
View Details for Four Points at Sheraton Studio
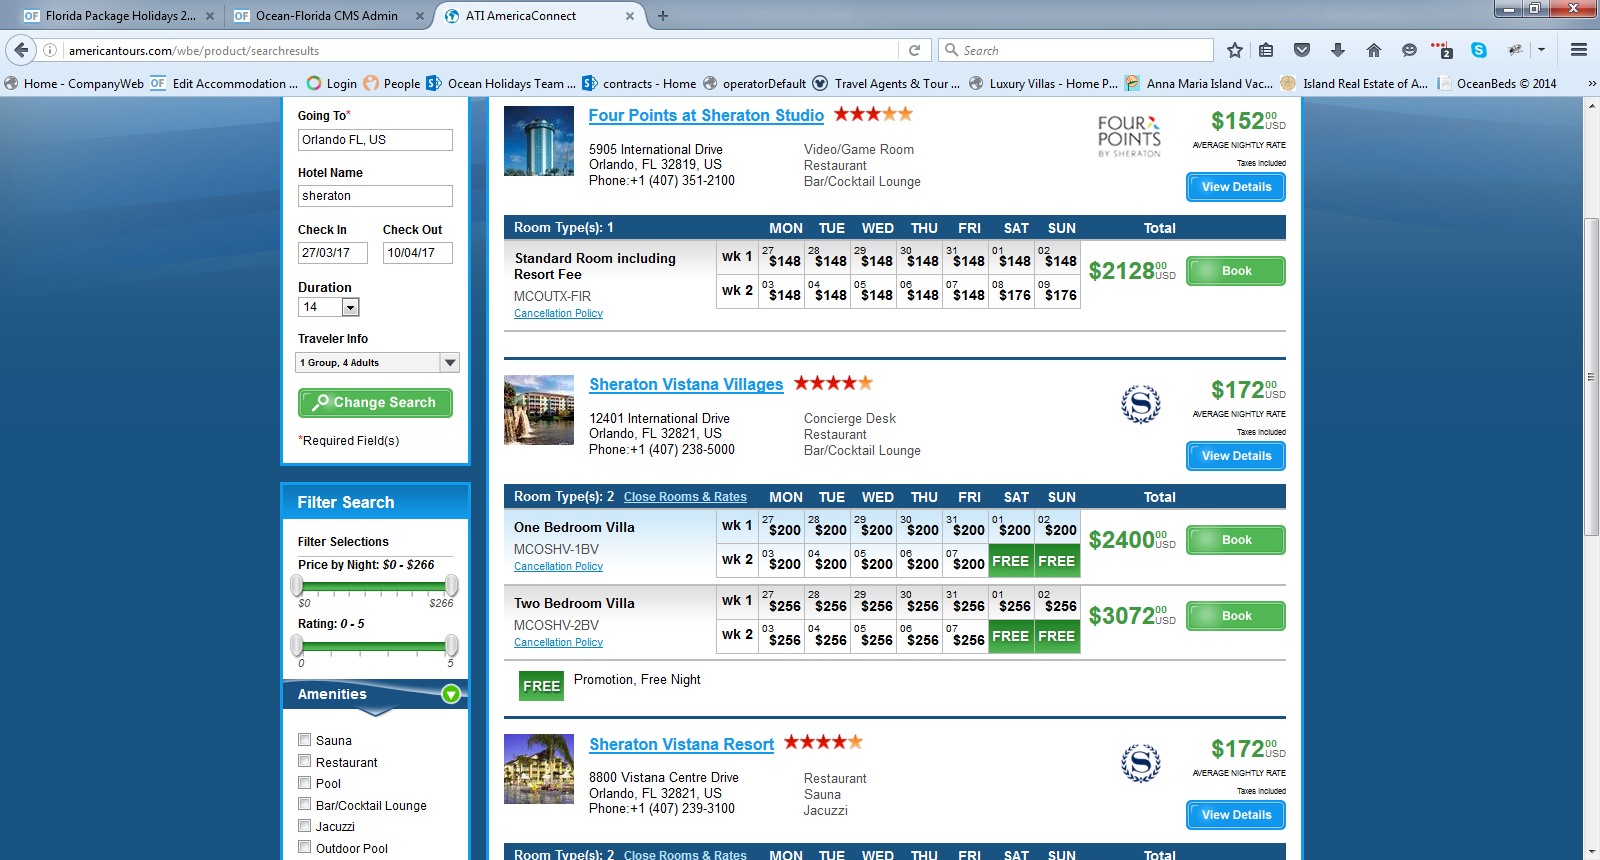(x=1236, y=187)
